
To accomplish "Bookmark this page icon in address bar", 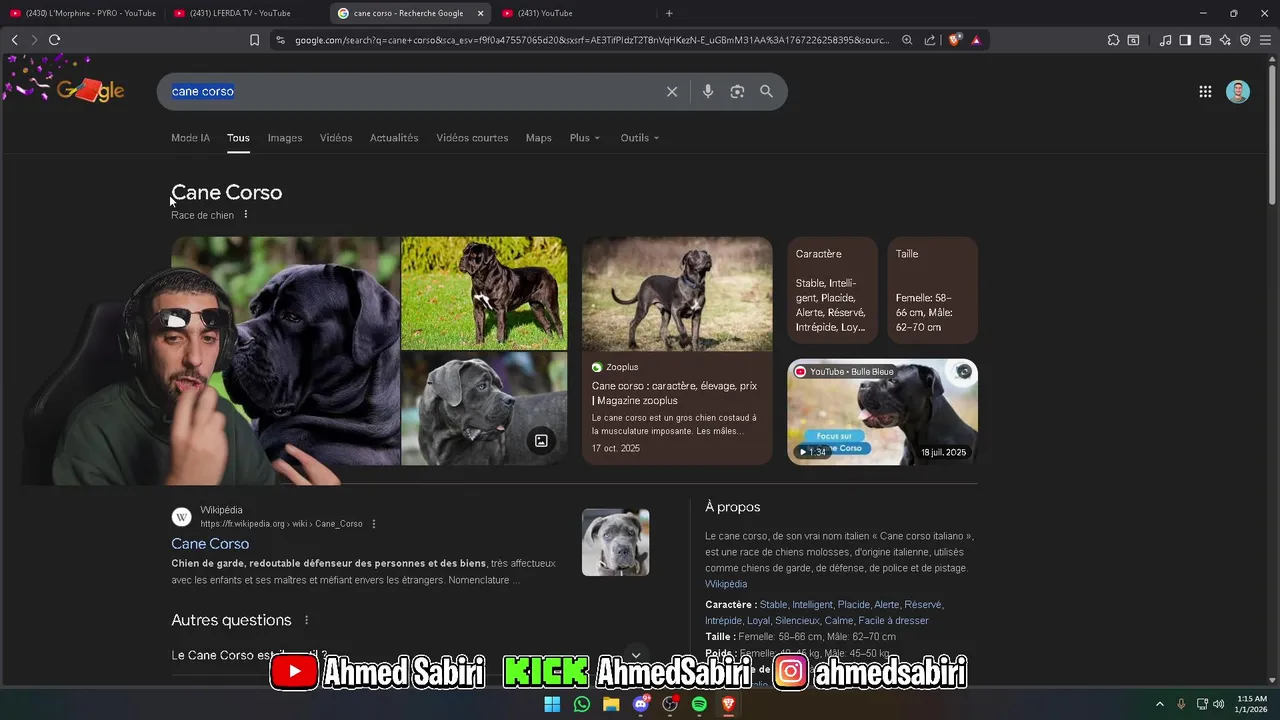I will 254,40.
